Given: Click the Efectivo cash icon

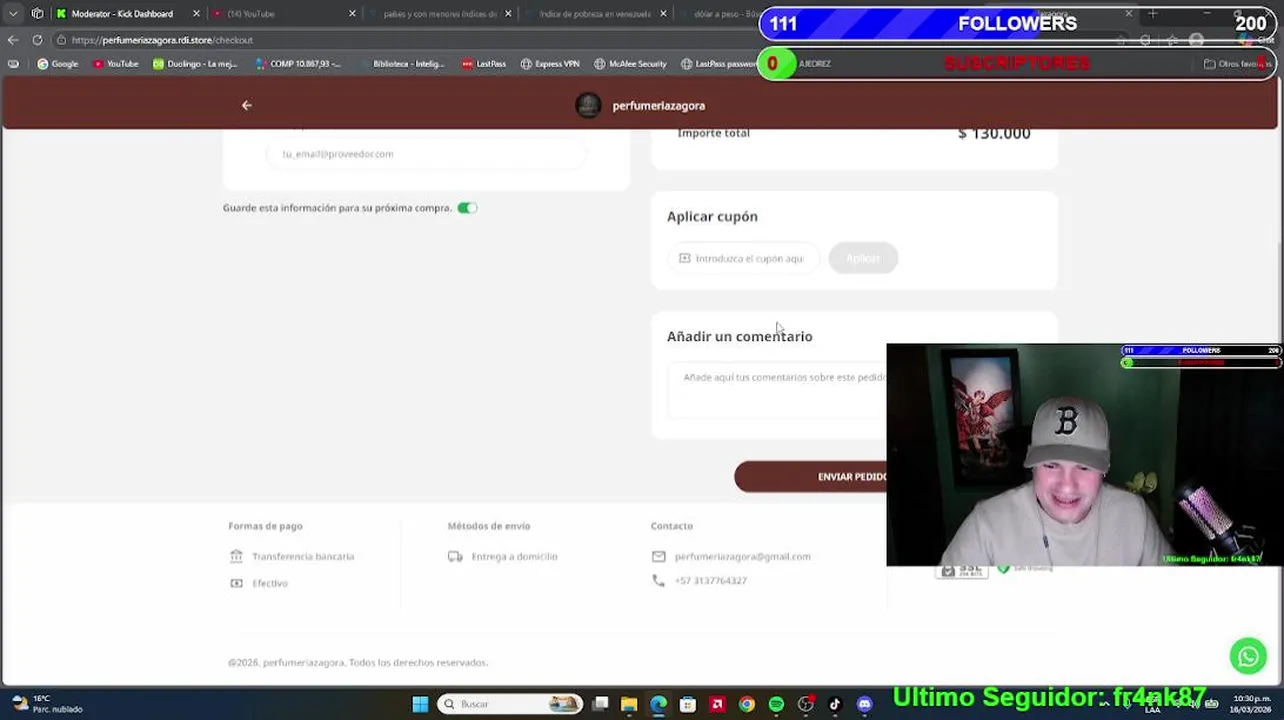Looking at the screenshot, I should click(236, 583).
